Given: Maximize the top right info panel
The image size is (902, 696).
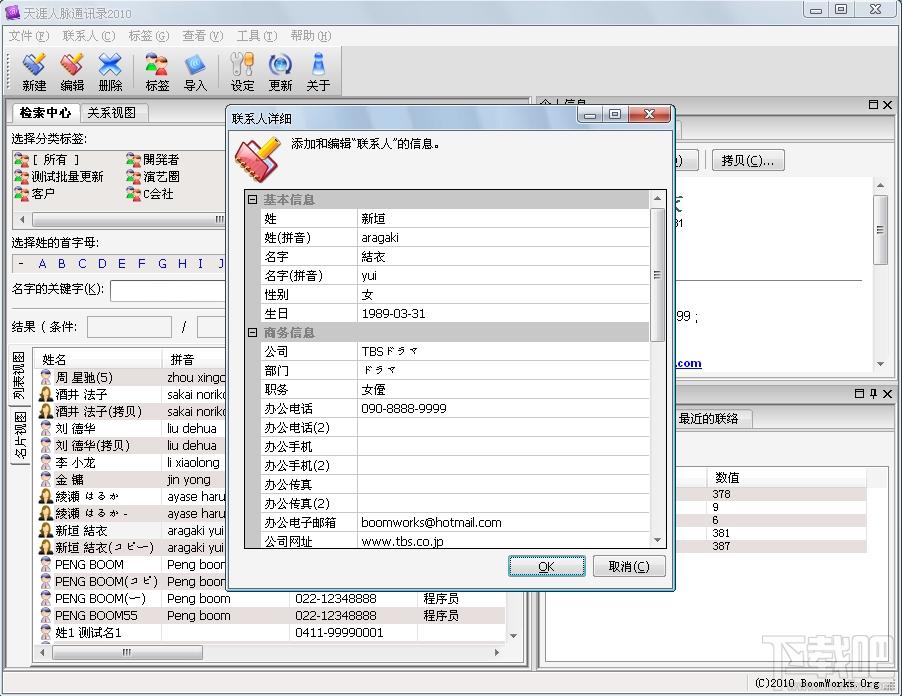Looking at the screenshot, I should pos(873,105).
